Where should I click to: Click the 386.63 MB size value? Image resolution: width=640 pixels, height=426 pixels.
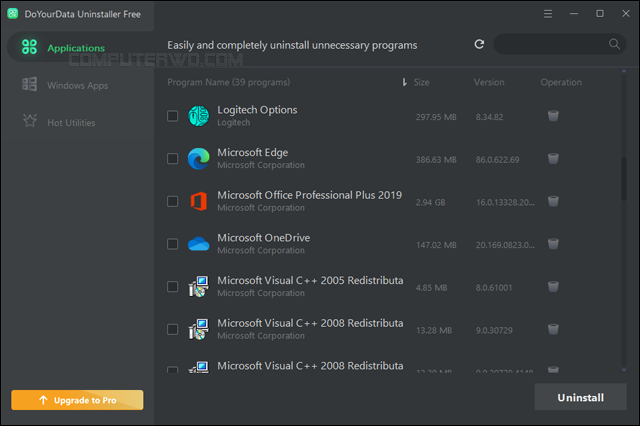pyautogui.click(x=436, y=160)
